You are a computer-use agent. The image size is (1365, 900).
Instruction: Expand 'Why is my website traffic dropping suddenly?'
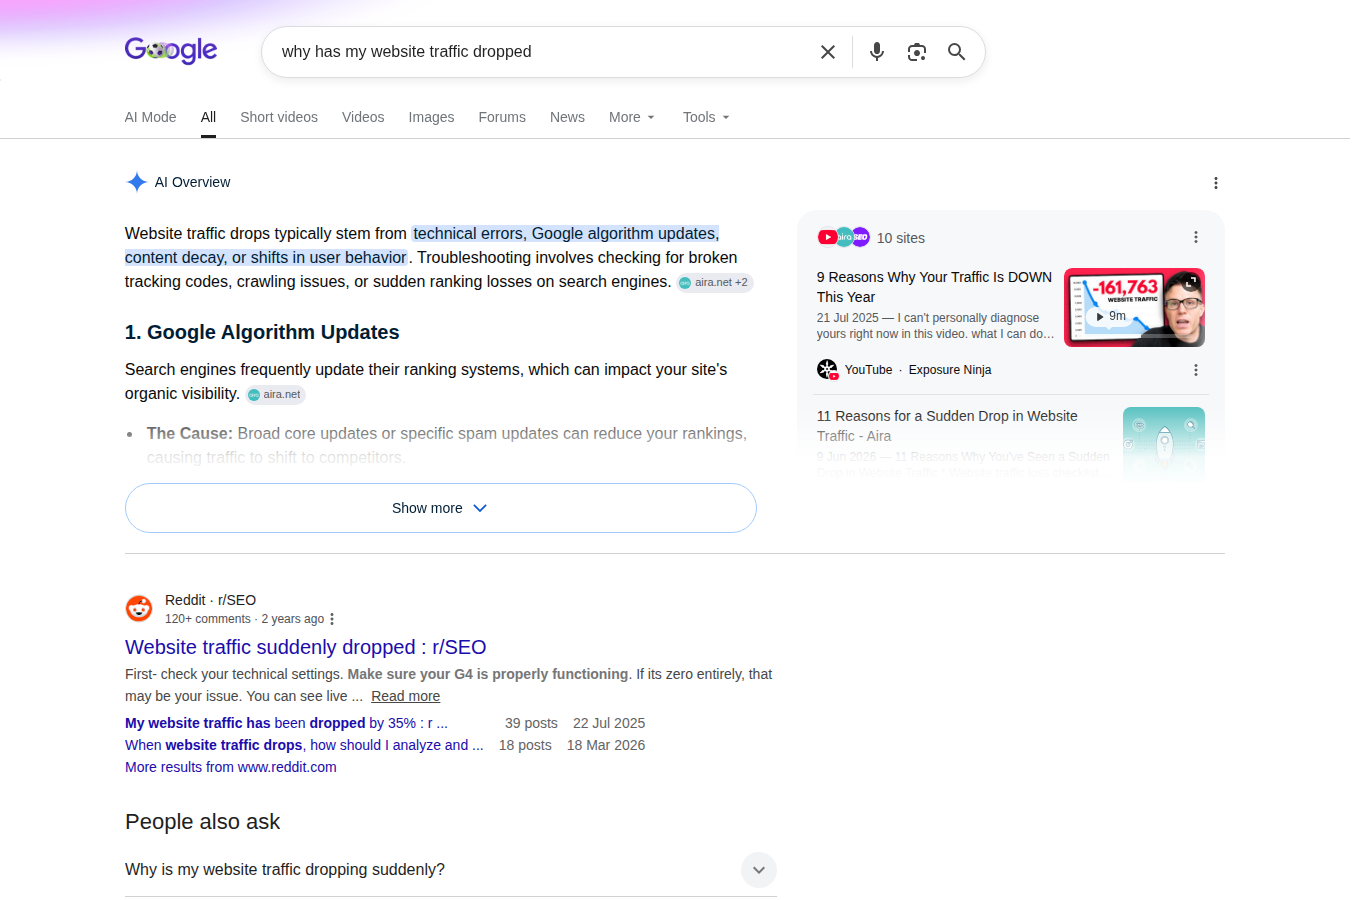tap(451, 870)
